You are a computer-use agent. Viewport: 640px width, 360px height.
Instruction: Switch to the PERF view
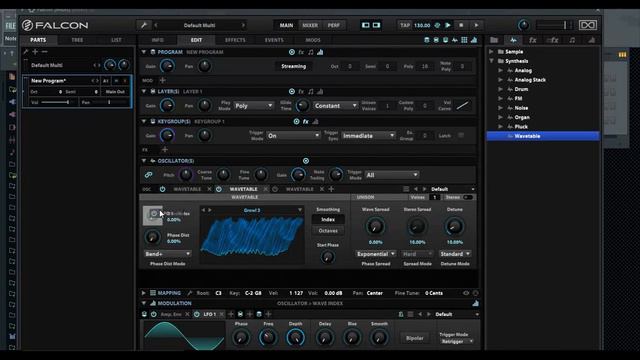(333, 25)
